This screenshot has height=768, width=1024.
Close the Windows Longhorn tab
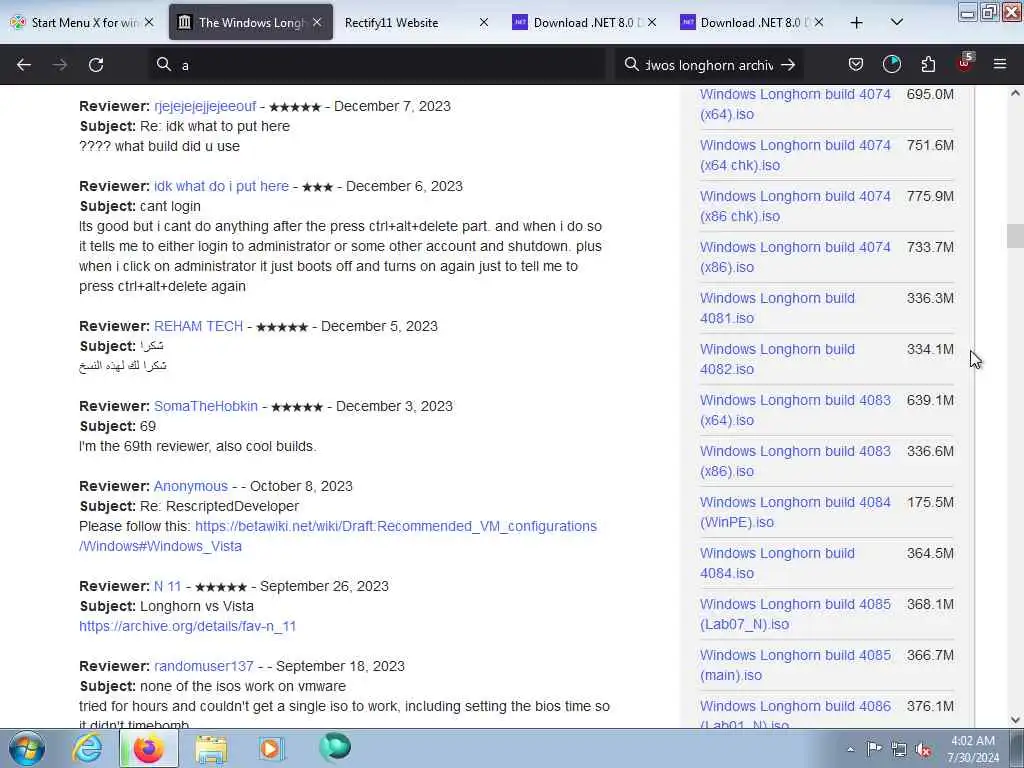317,22
